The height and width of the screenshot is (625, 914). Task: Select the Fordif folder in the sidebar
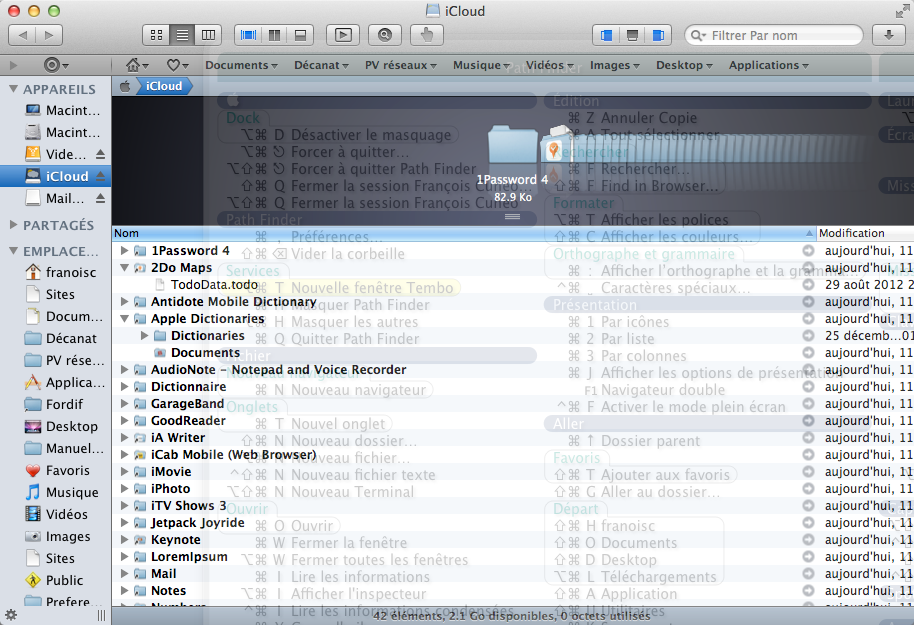click(54, 405)
